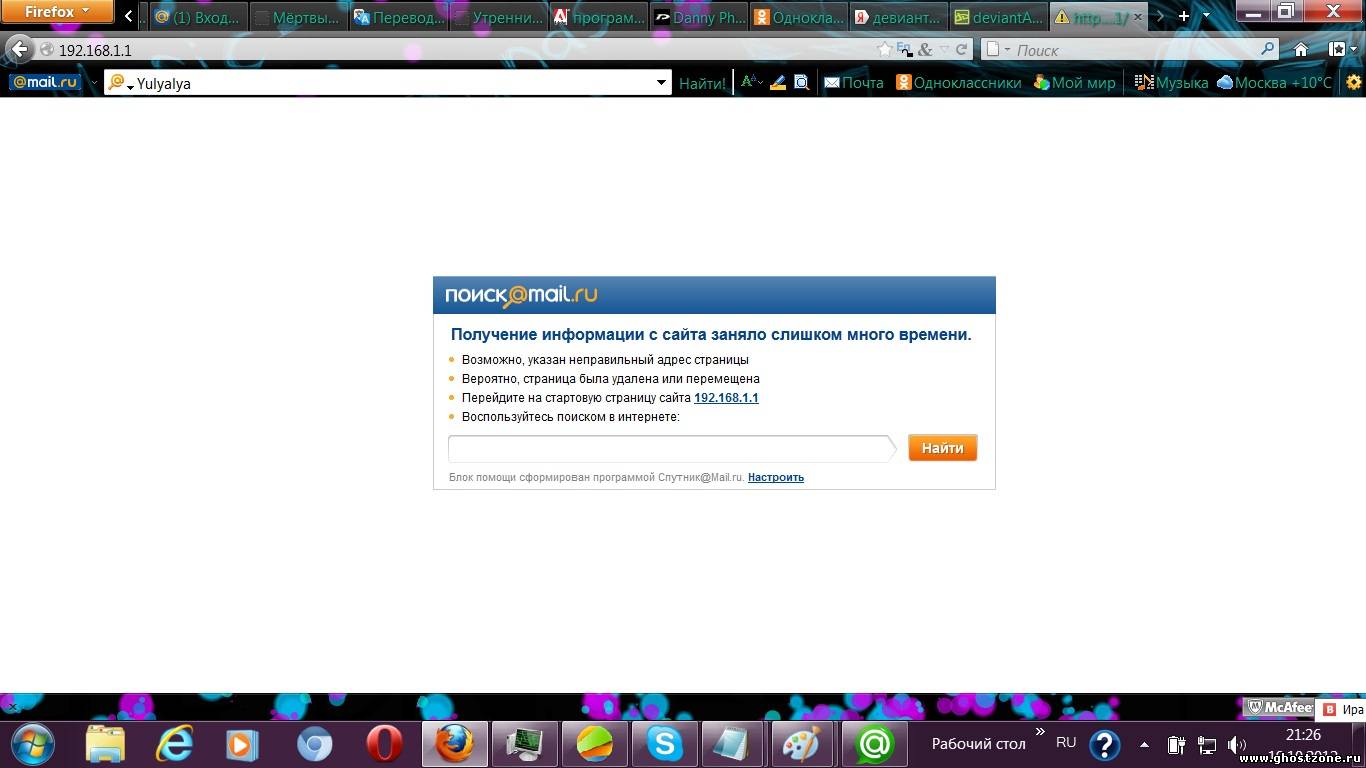
Task: Open the text zoom tool in Mail.ru toolbar
Action: pos(751,83)
